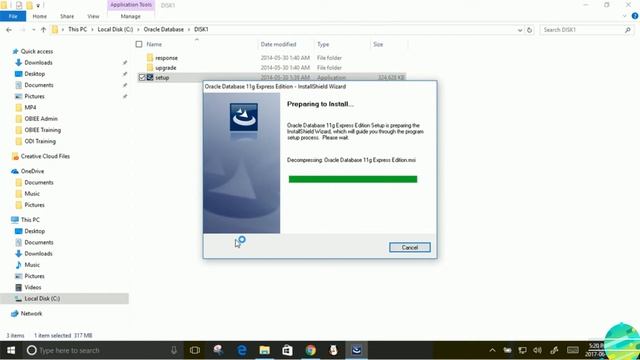Click the Cancel button in InstallShield Wizard
The height and width of the screenshot is (360, 640).
coord(409,247)
